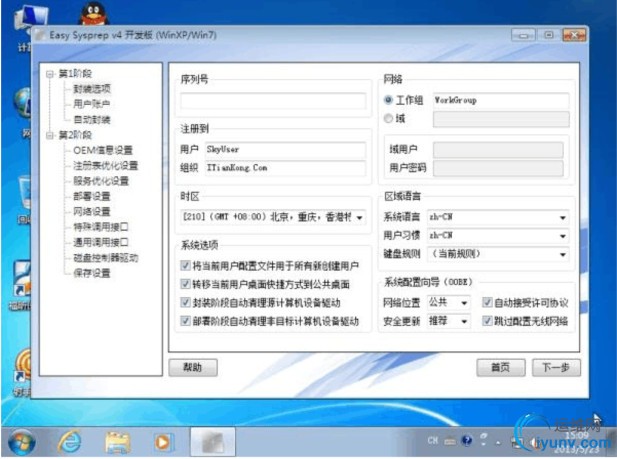Select the 域 radio button
617x459 pixels.
click(x=388, y=118)
